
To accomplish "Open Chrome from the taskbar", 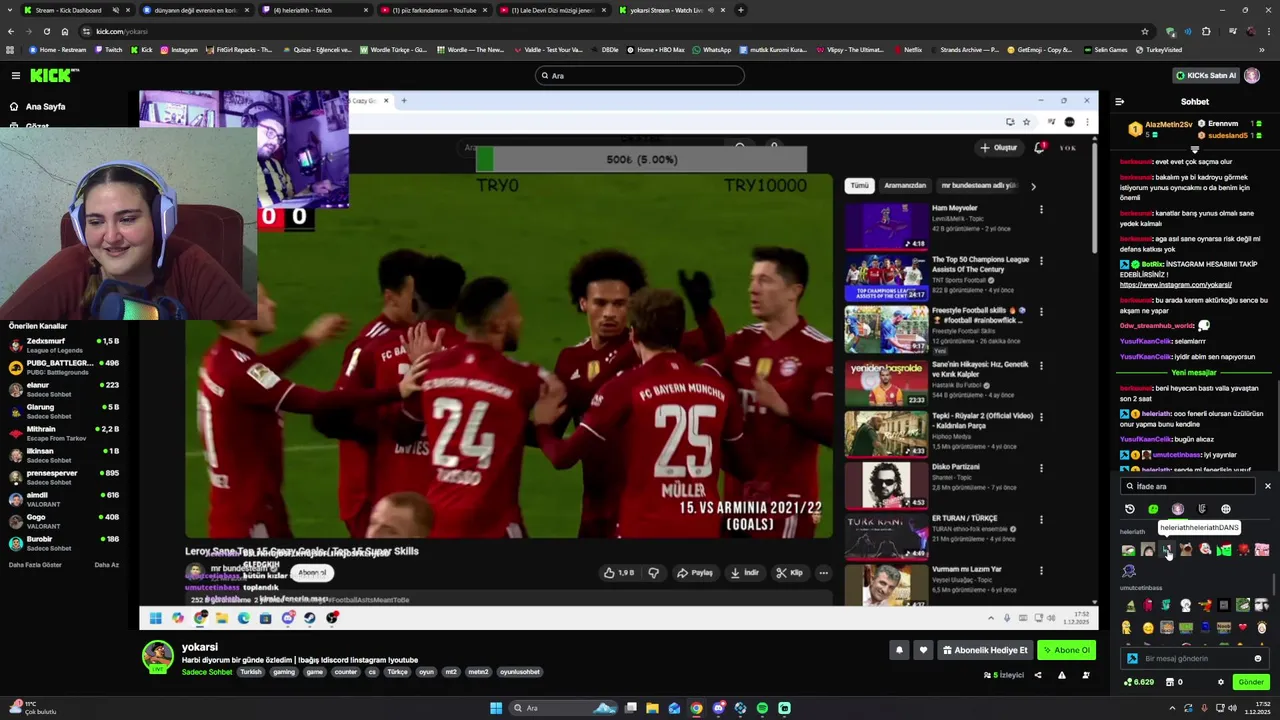I will [x=696, y=708].
